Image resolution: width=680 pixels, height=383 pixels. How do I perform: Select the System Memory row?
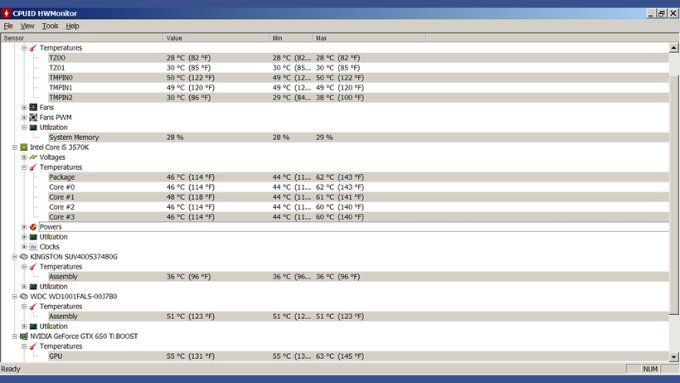pos(358,137)
